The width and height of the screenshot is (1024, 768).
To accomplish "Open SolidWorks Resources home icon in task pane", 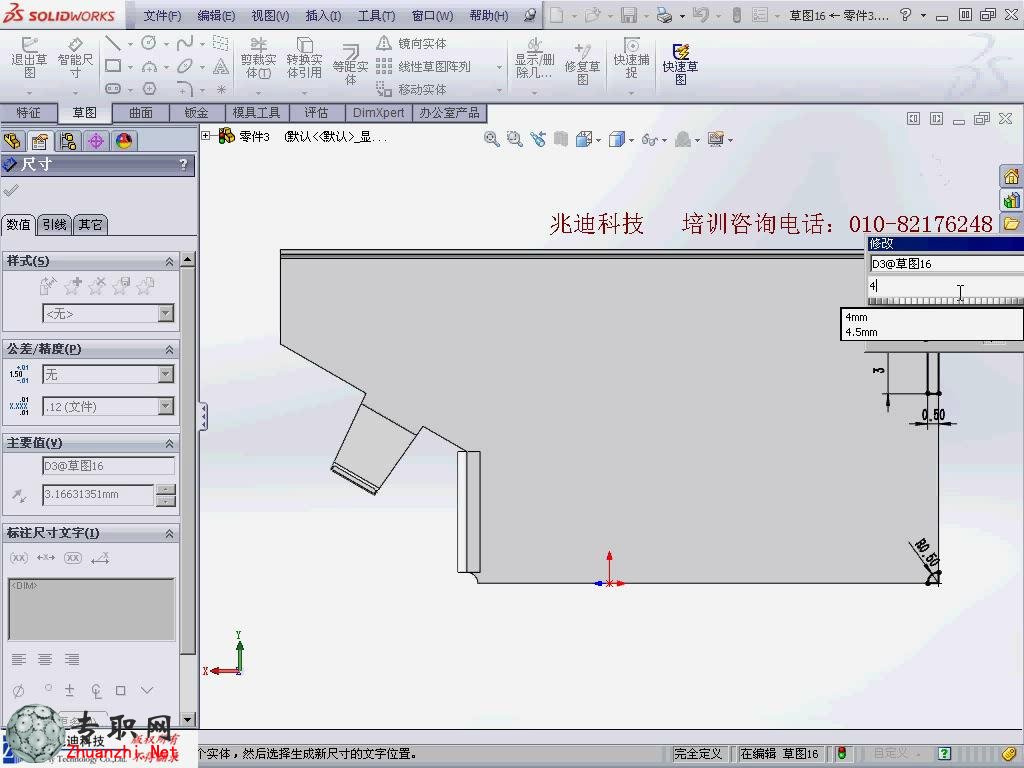I will [1011, 176].
